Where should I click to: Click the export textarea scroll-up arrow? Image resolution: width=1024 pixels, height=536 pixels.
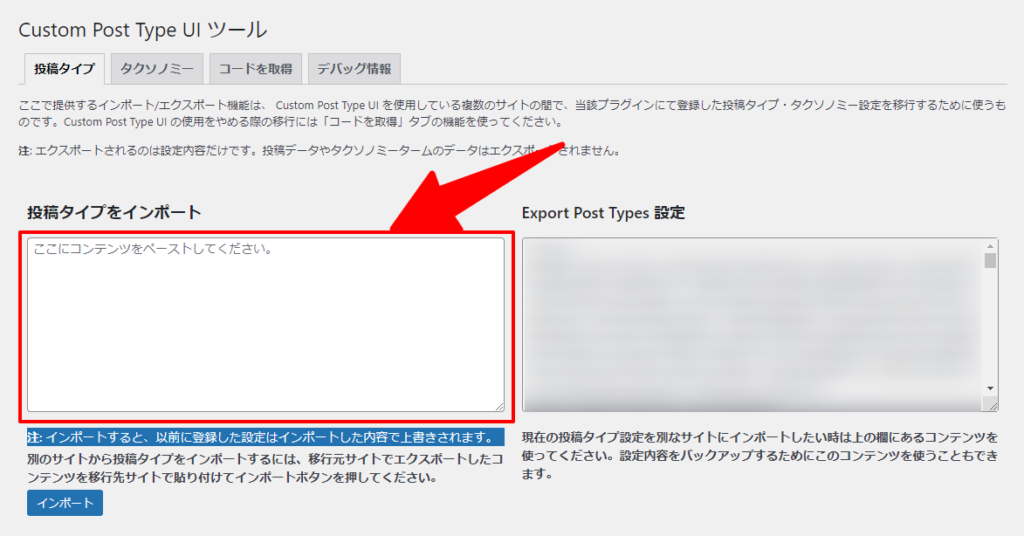(990, 246)
